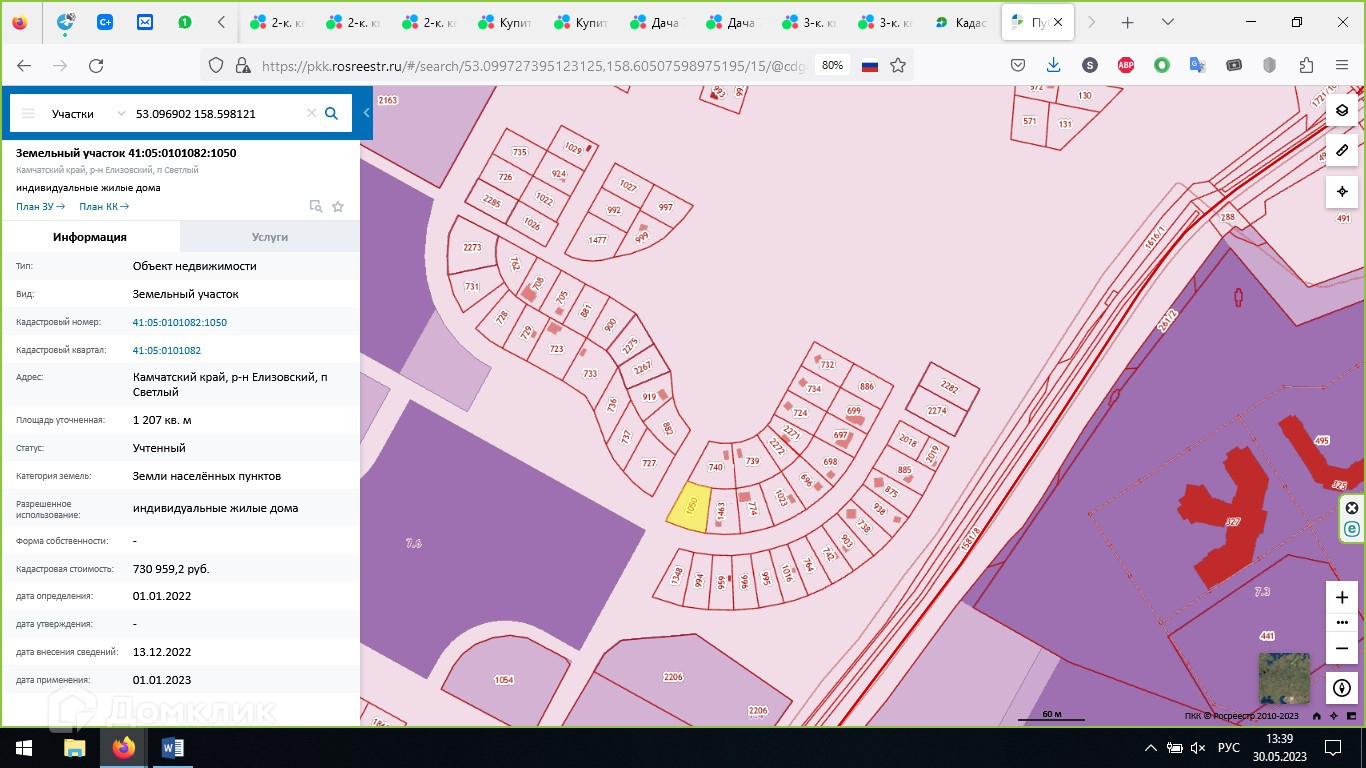
Task: List all open browser tabs
Action: pyautogui.click(x=1167, y=22)
